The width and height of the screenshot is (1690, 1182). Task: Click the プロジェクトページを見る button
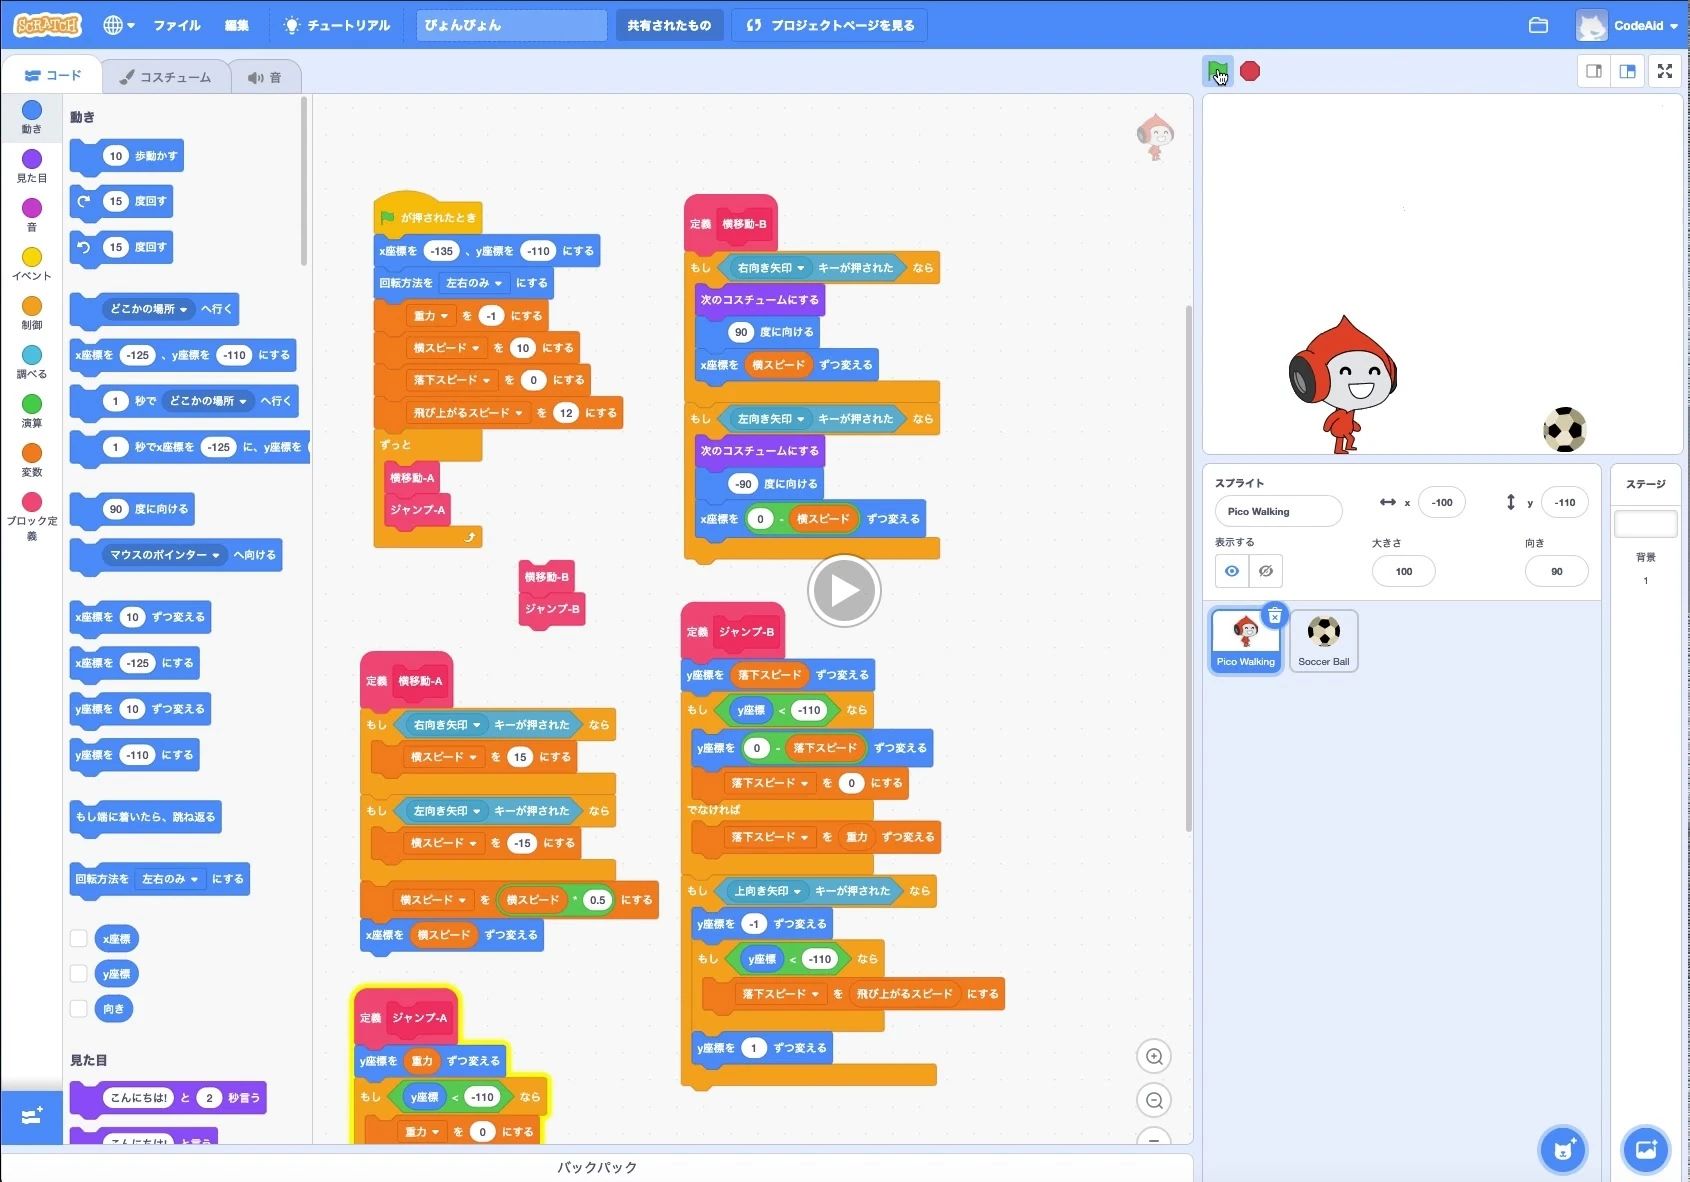pos(830,25)
